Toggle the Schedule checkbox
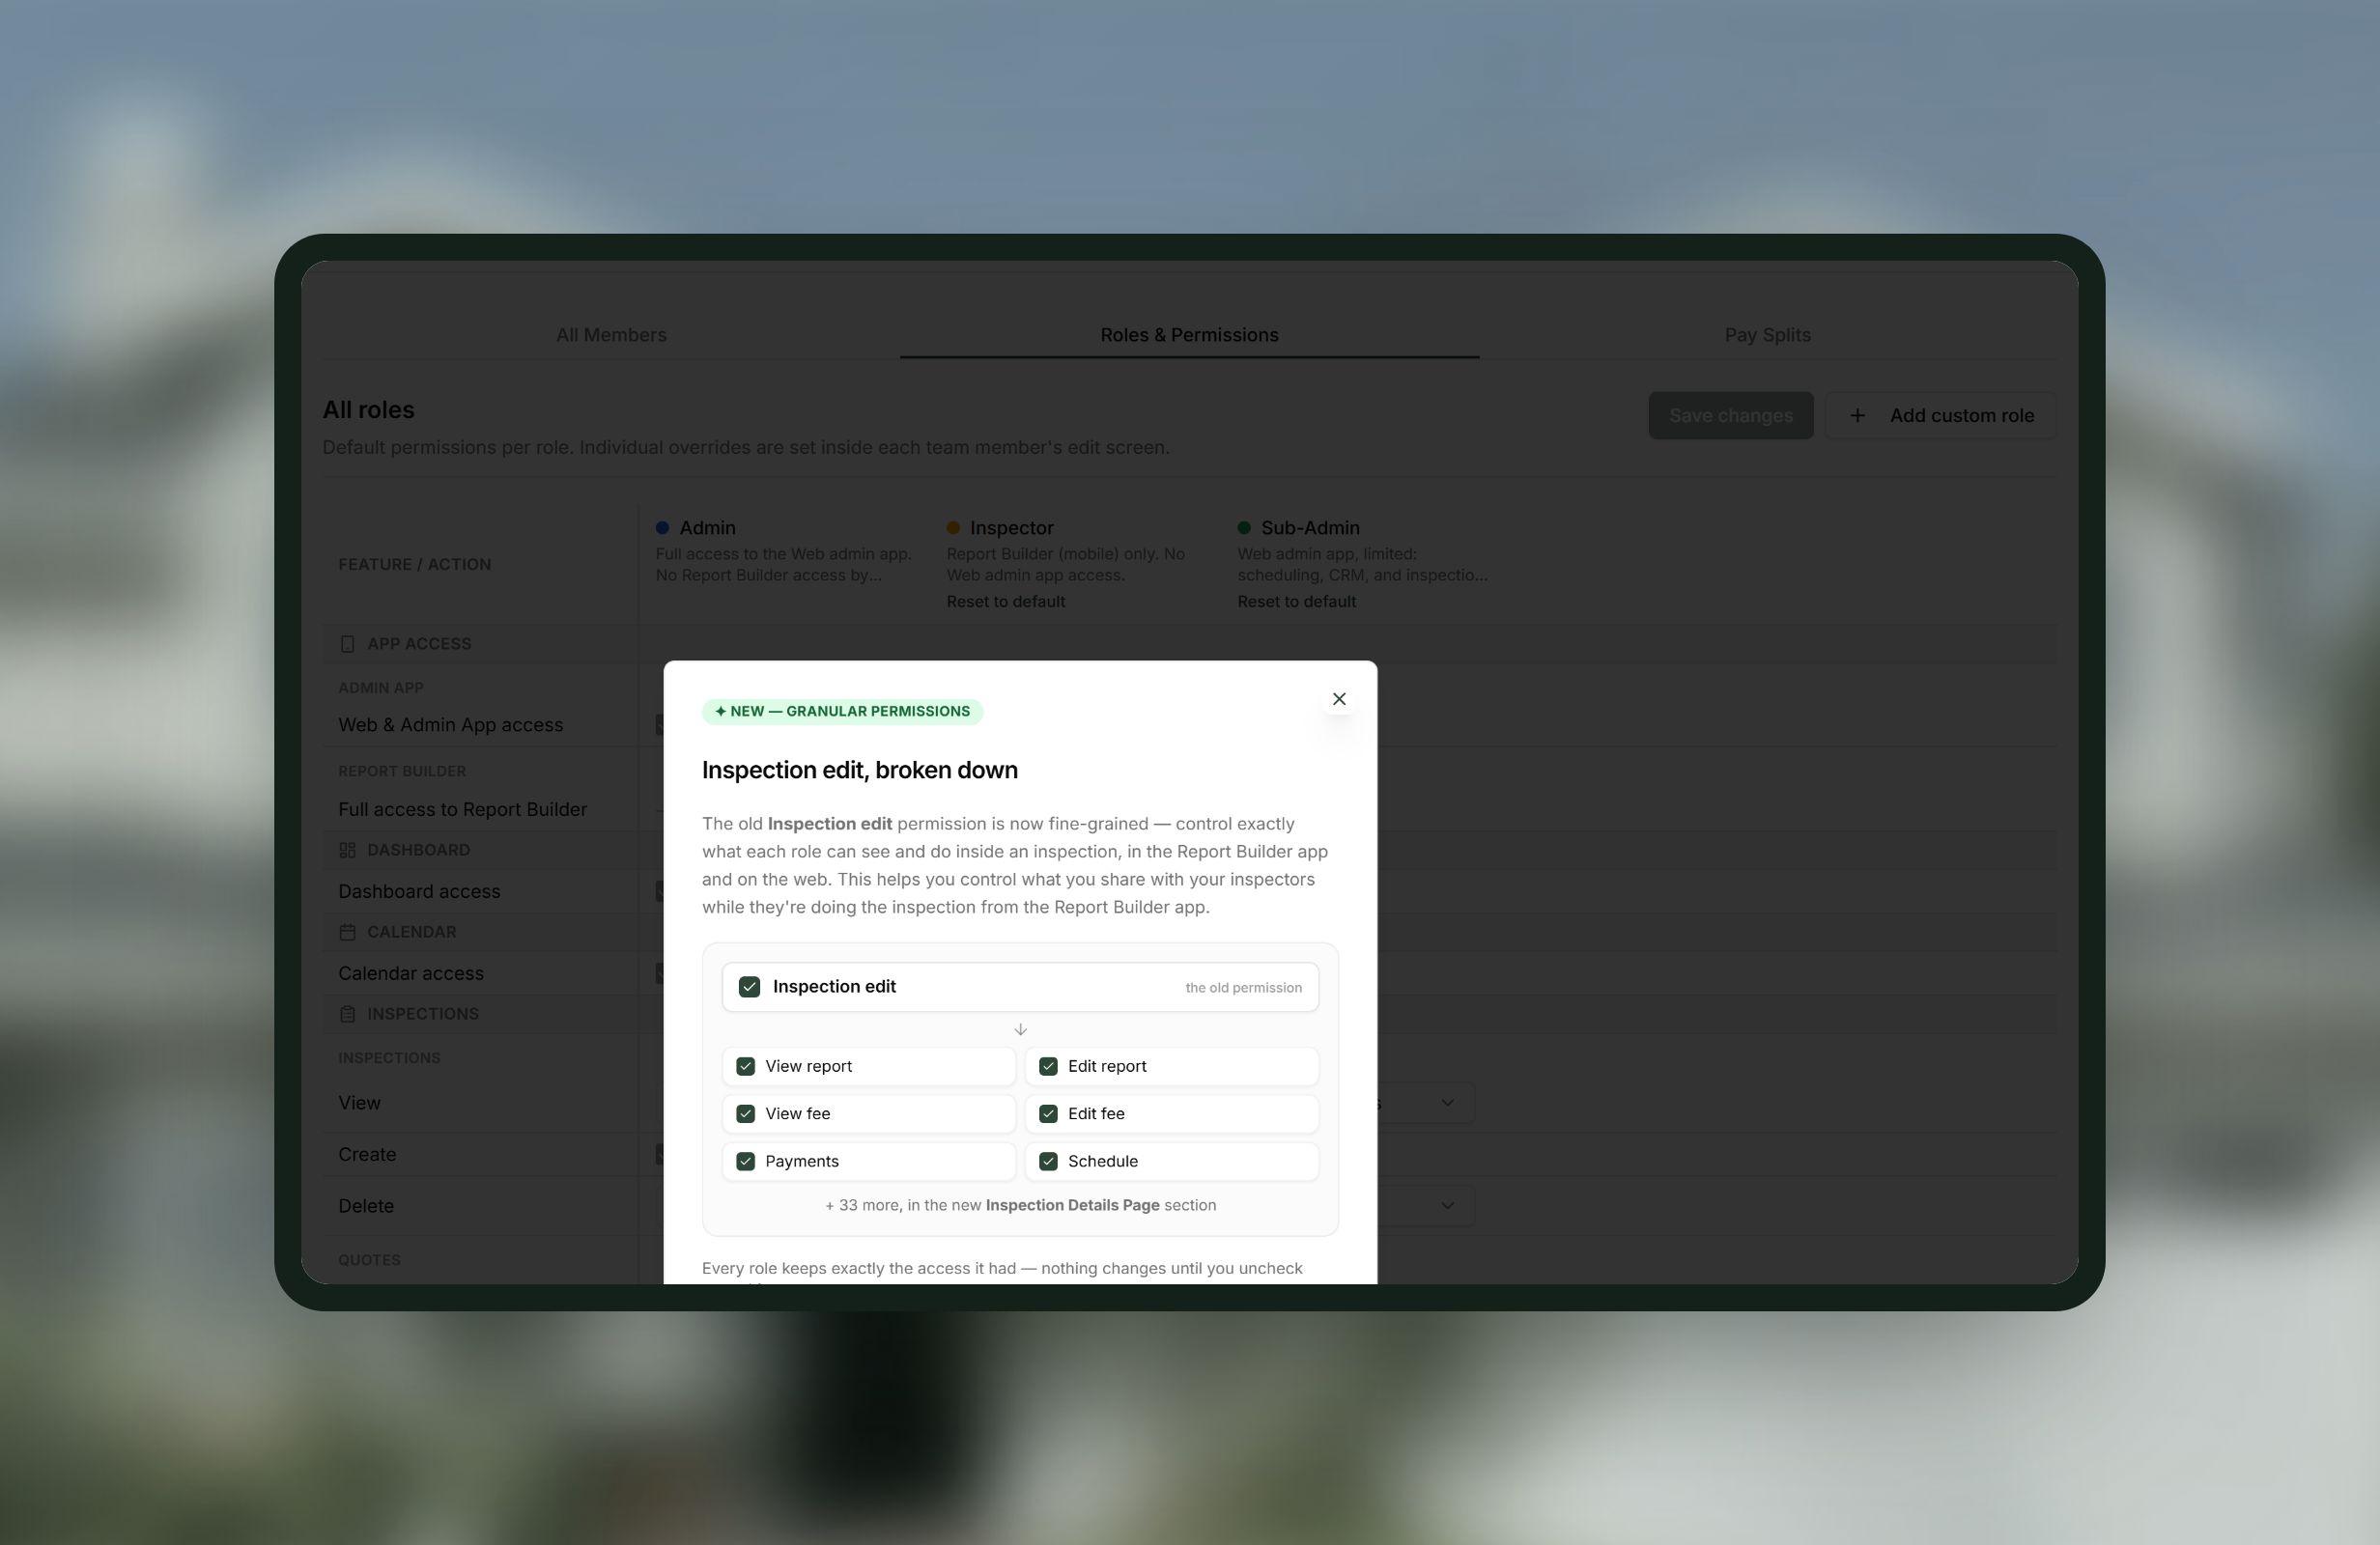The height and width of the screenshot is (1545, 2380). (1048, 1161)
